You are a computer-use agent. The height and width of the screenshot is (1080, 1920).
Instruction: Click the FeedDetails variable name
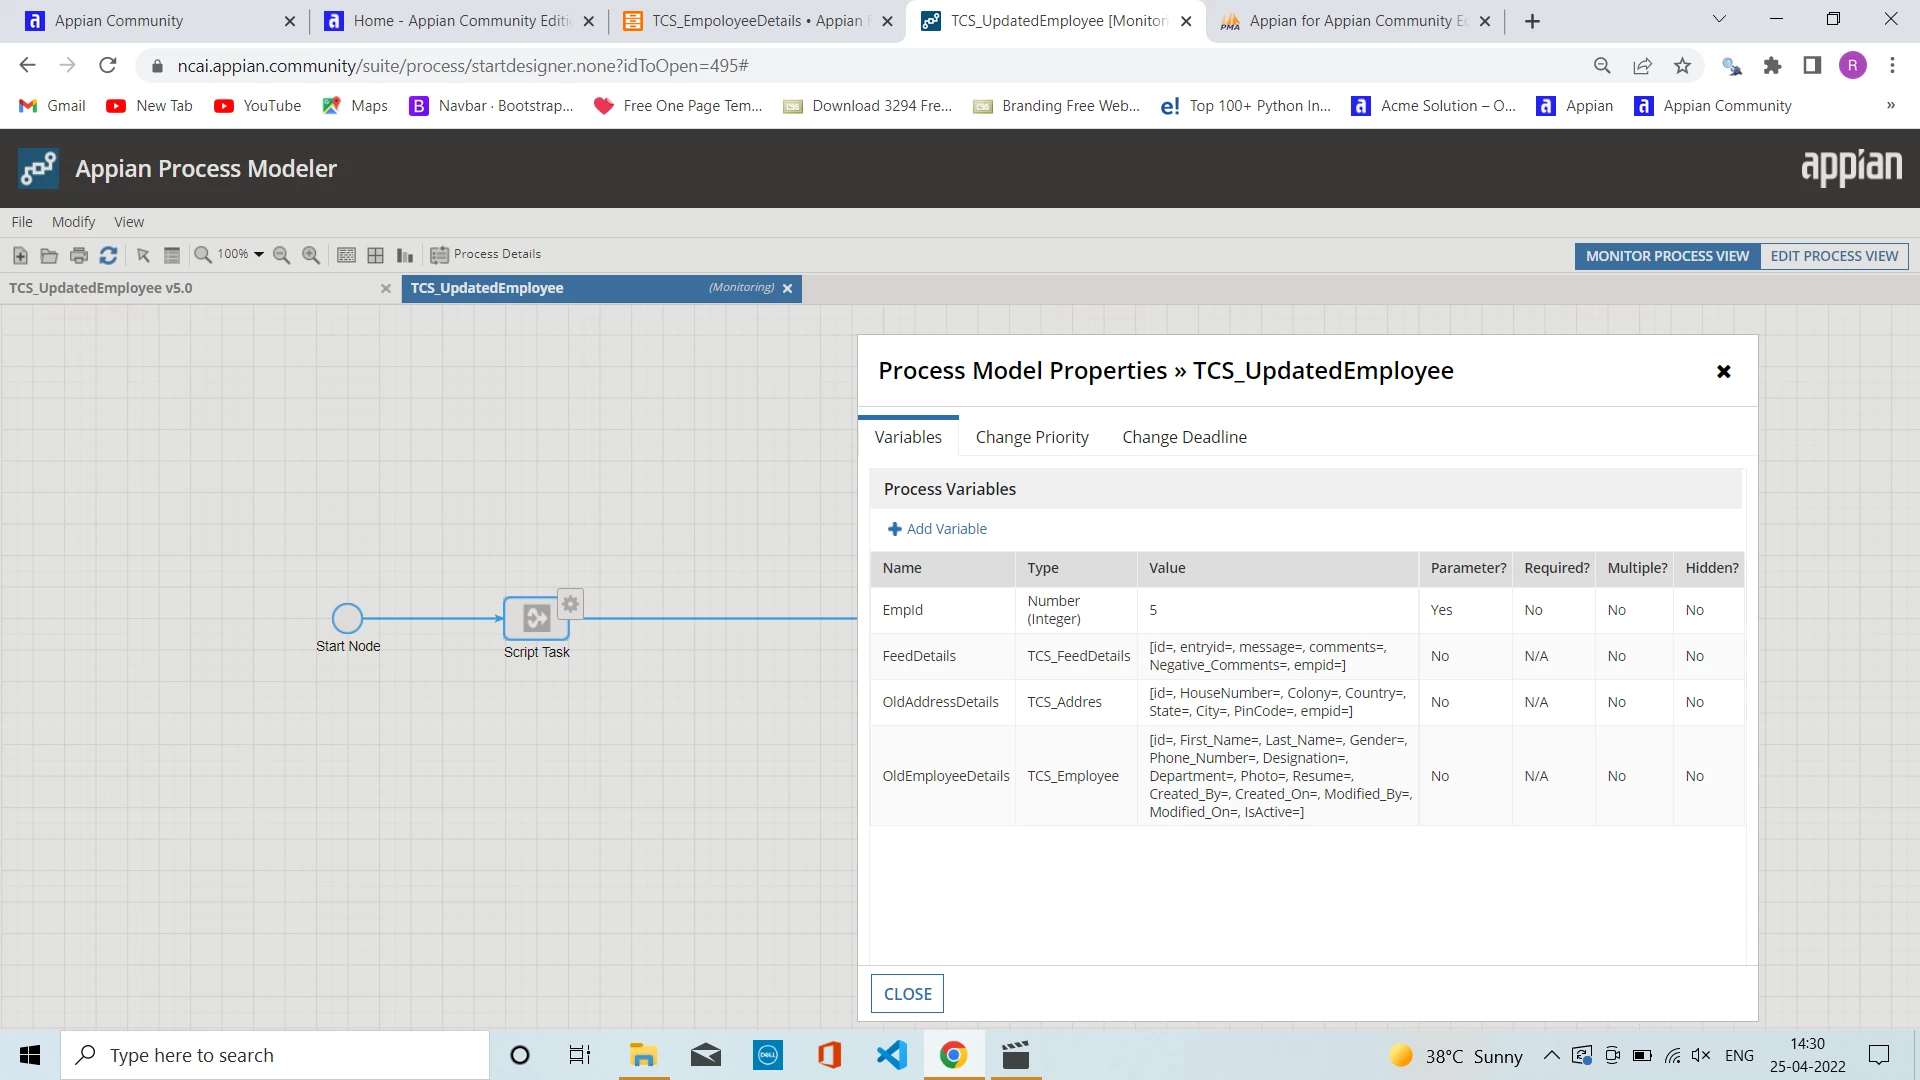[919, 656]
